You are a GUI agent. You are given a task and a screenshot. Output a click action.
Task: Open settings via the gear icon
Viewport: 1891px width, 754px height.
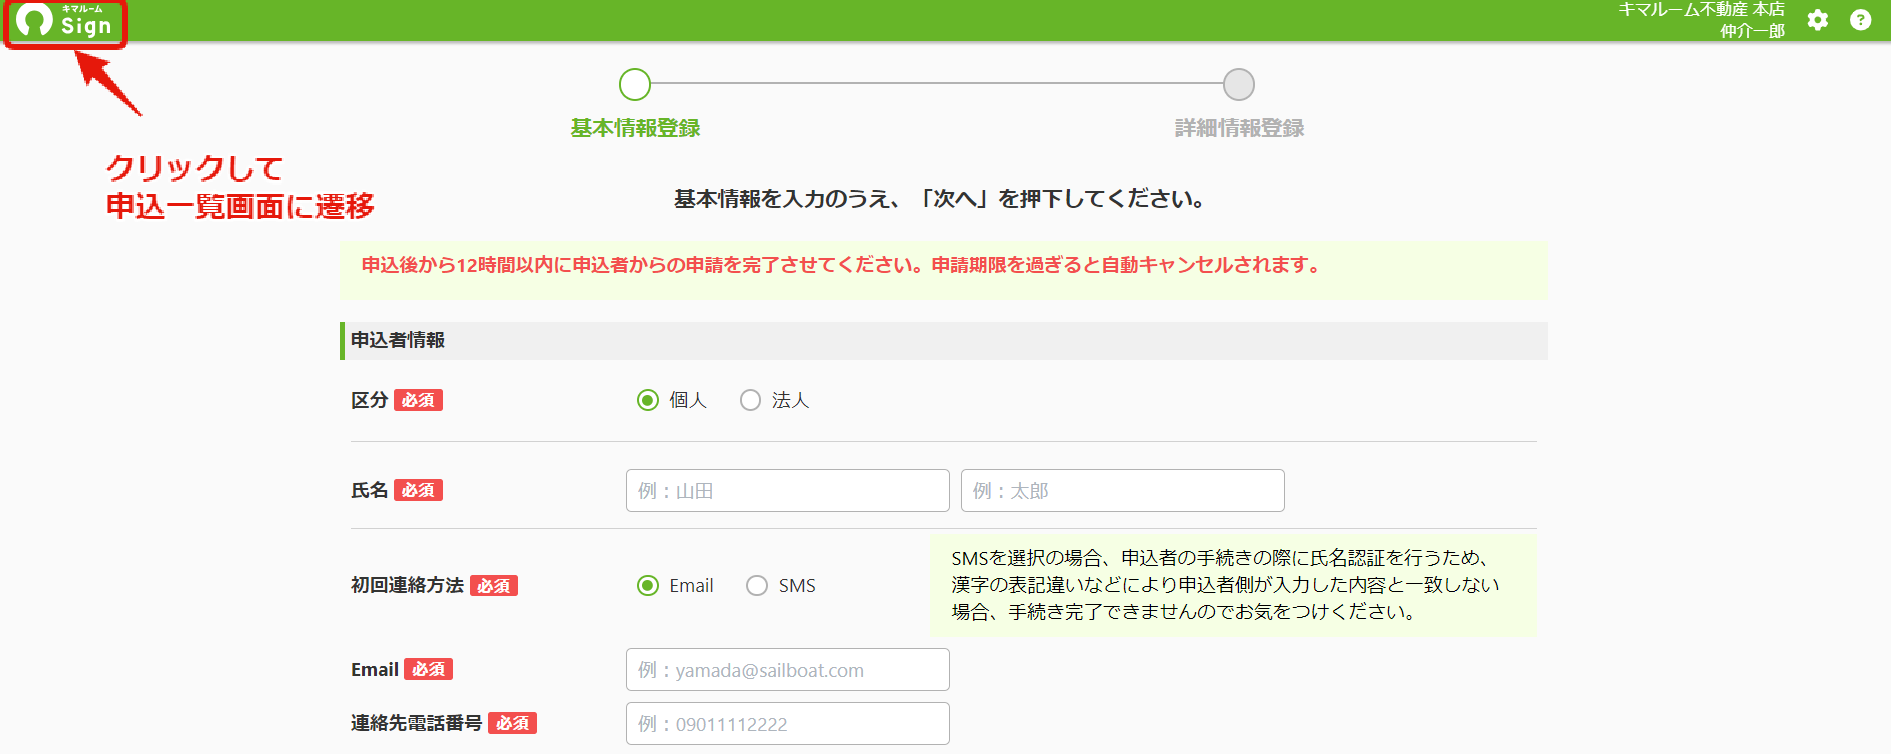1818,20
